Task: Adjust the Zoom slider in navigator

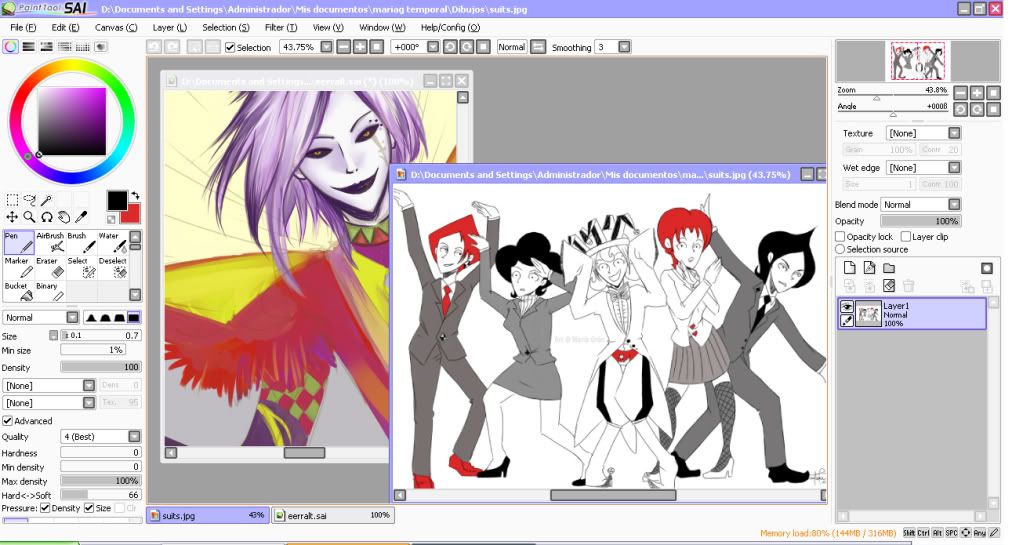Action: [x=876, y=98]
